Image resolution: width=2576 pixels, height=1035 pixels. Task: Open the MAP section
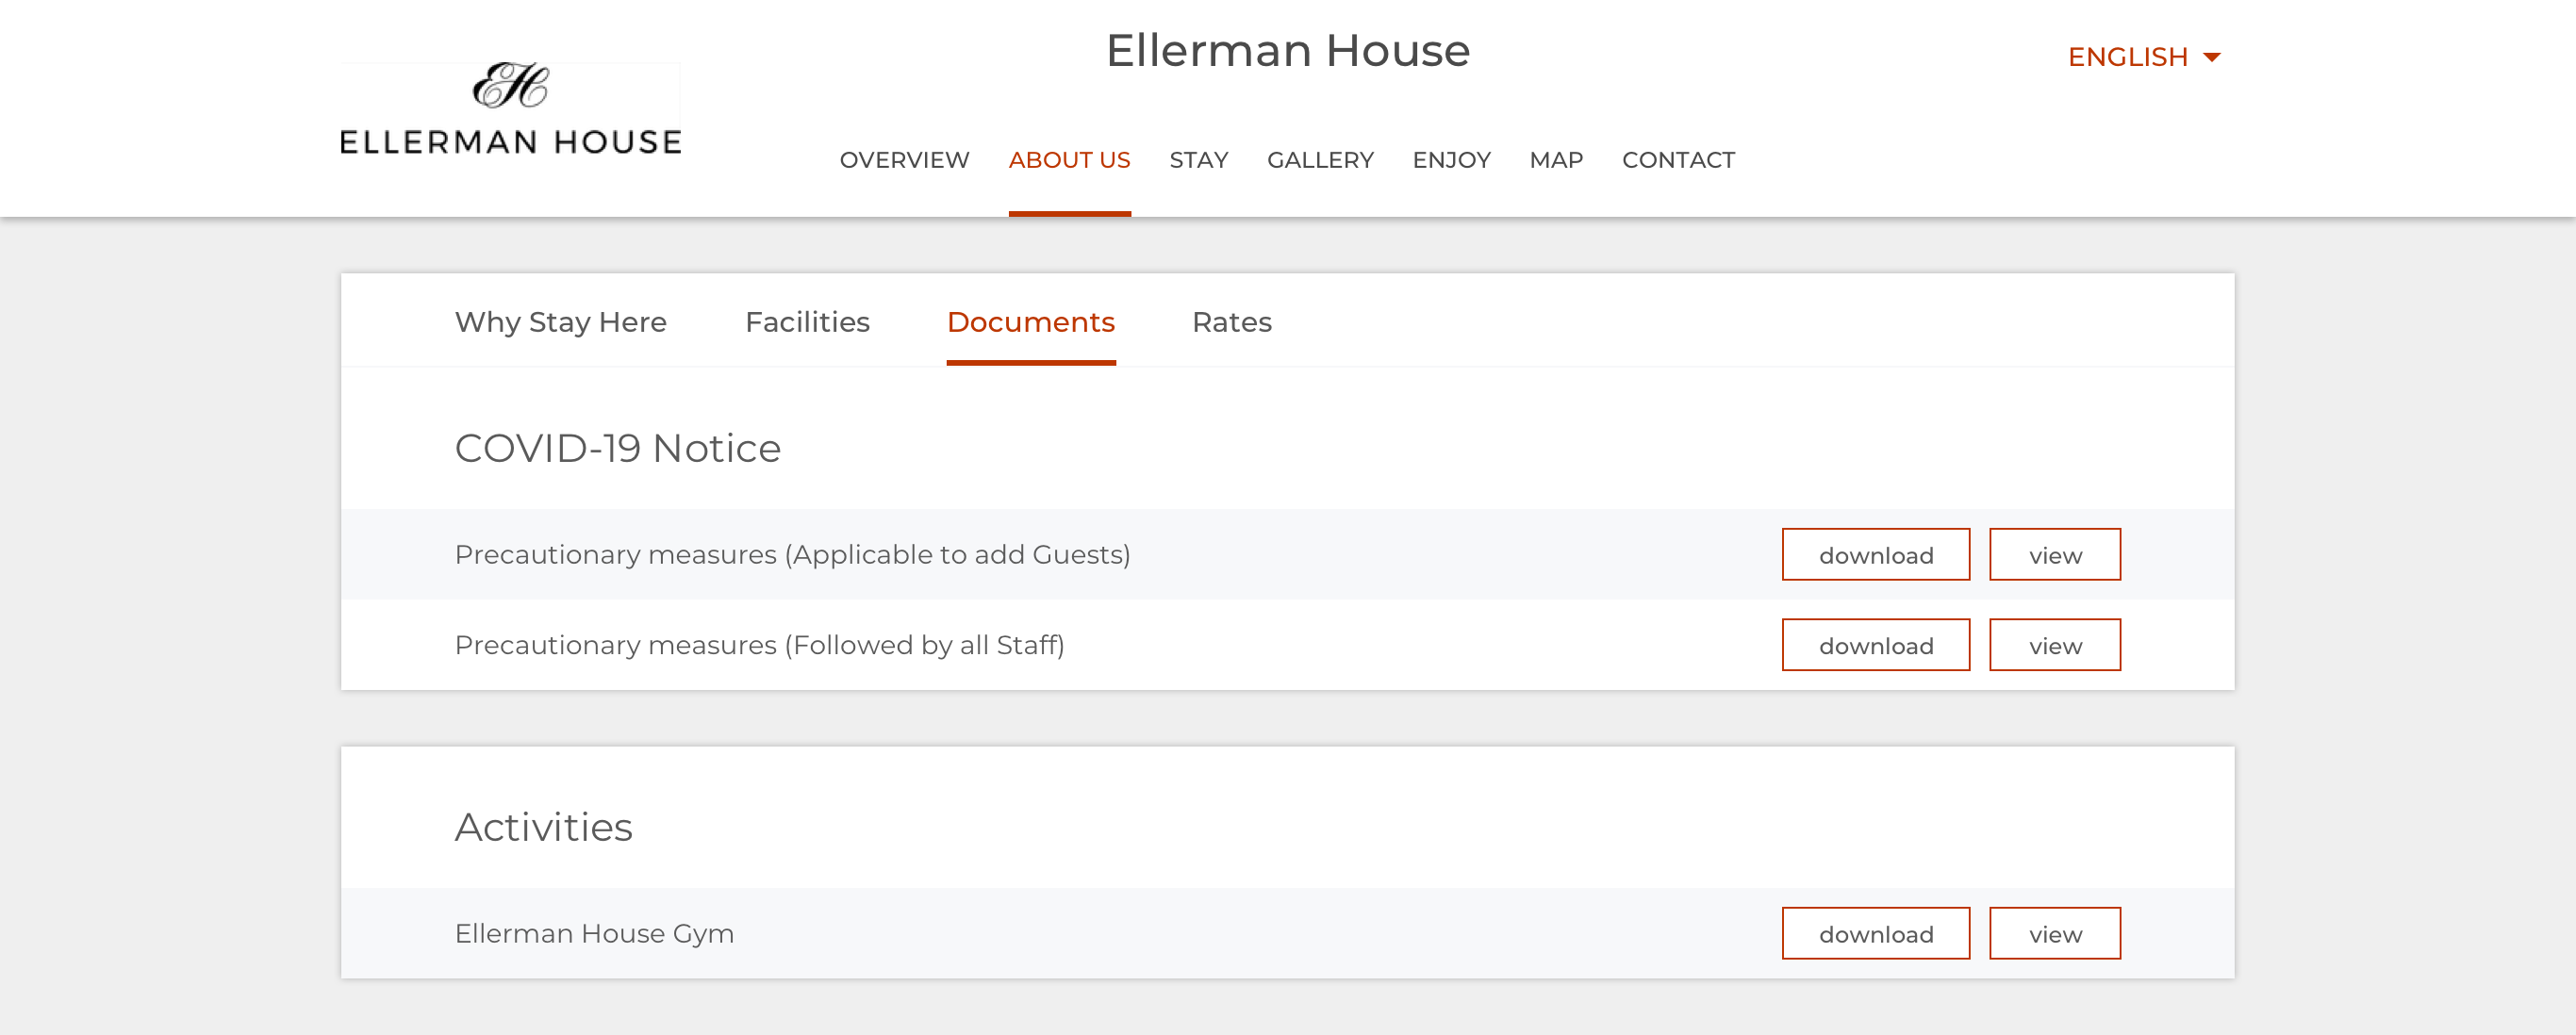pyautogui.click(x=1556, y=160)
